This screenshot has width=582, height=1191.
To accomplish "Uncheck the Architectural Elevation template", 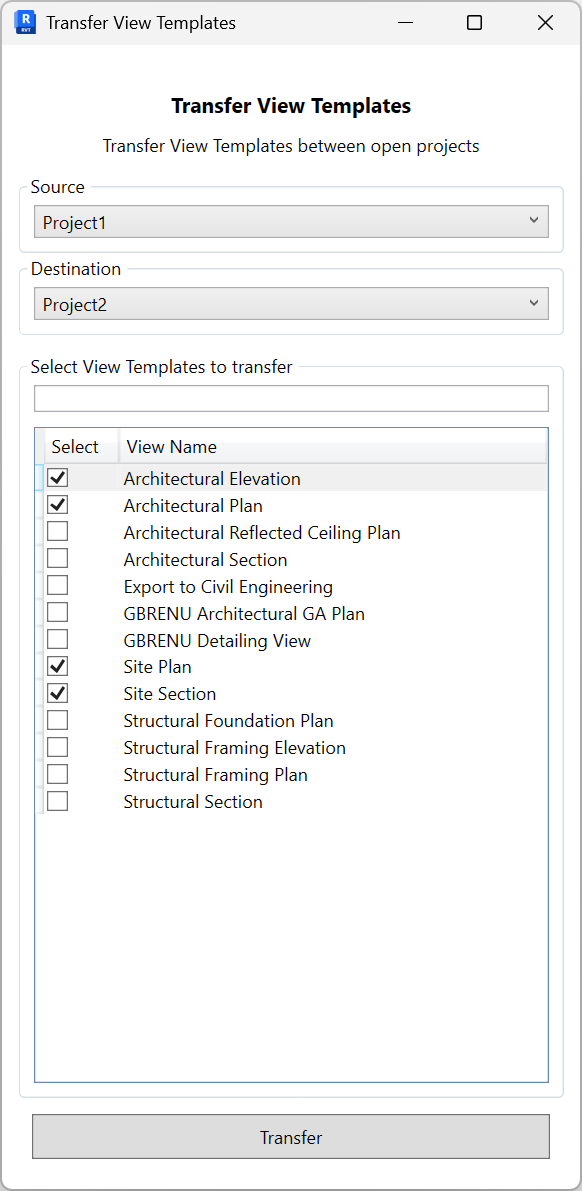I will tap(57, 477).
